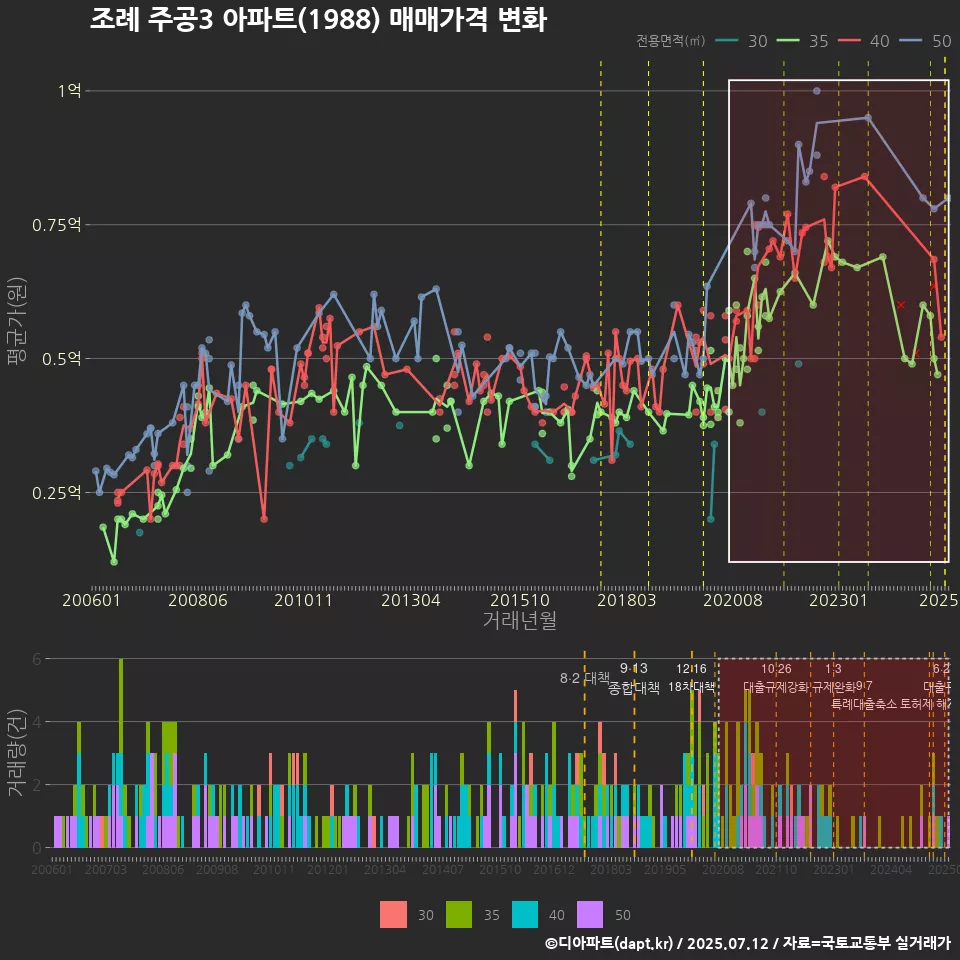This screenshot has height=960, width=960.
Task: Click the volume axis label 0
Action: (37, 848)
